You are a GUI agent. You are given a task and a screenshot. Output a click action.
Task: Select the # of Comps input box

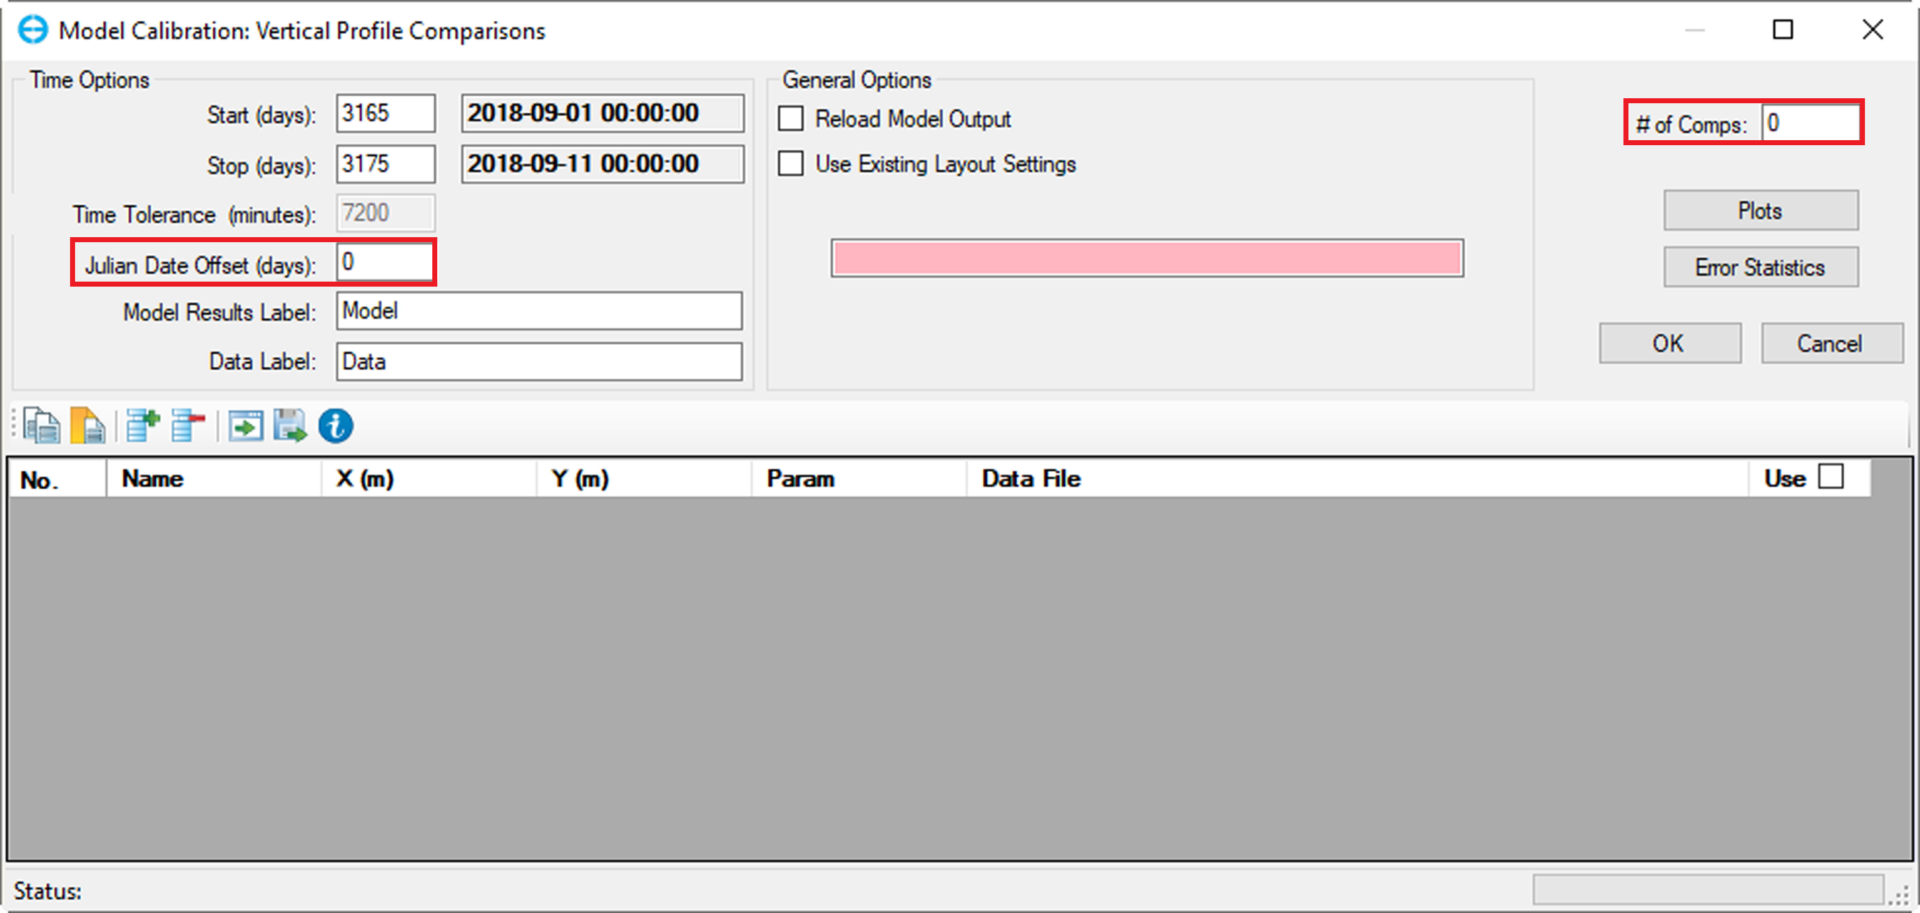click(1809, 124)
